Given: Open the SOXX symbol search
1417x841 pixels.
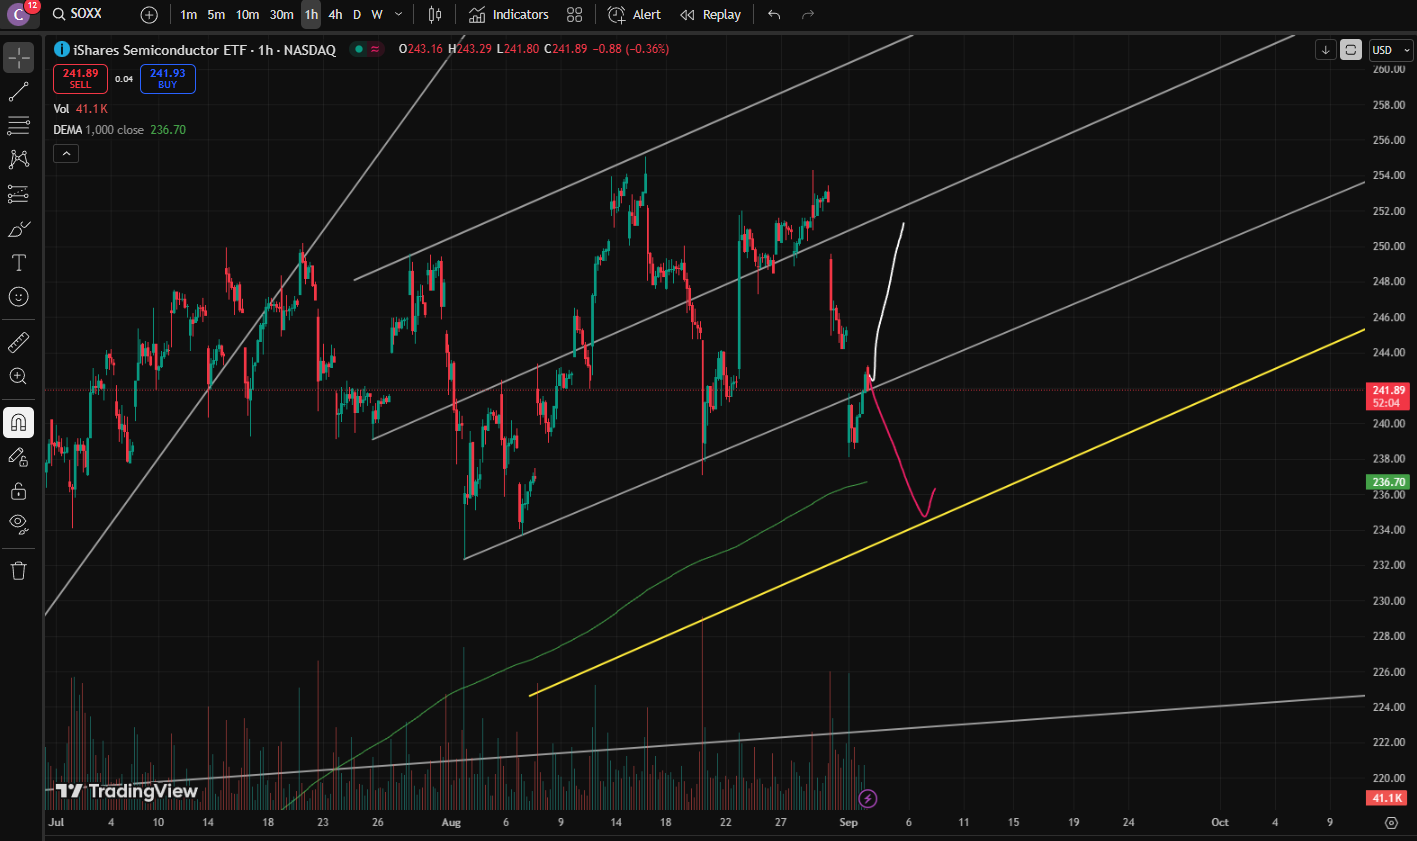Looking at the screenshot, I should coord(77,14).
